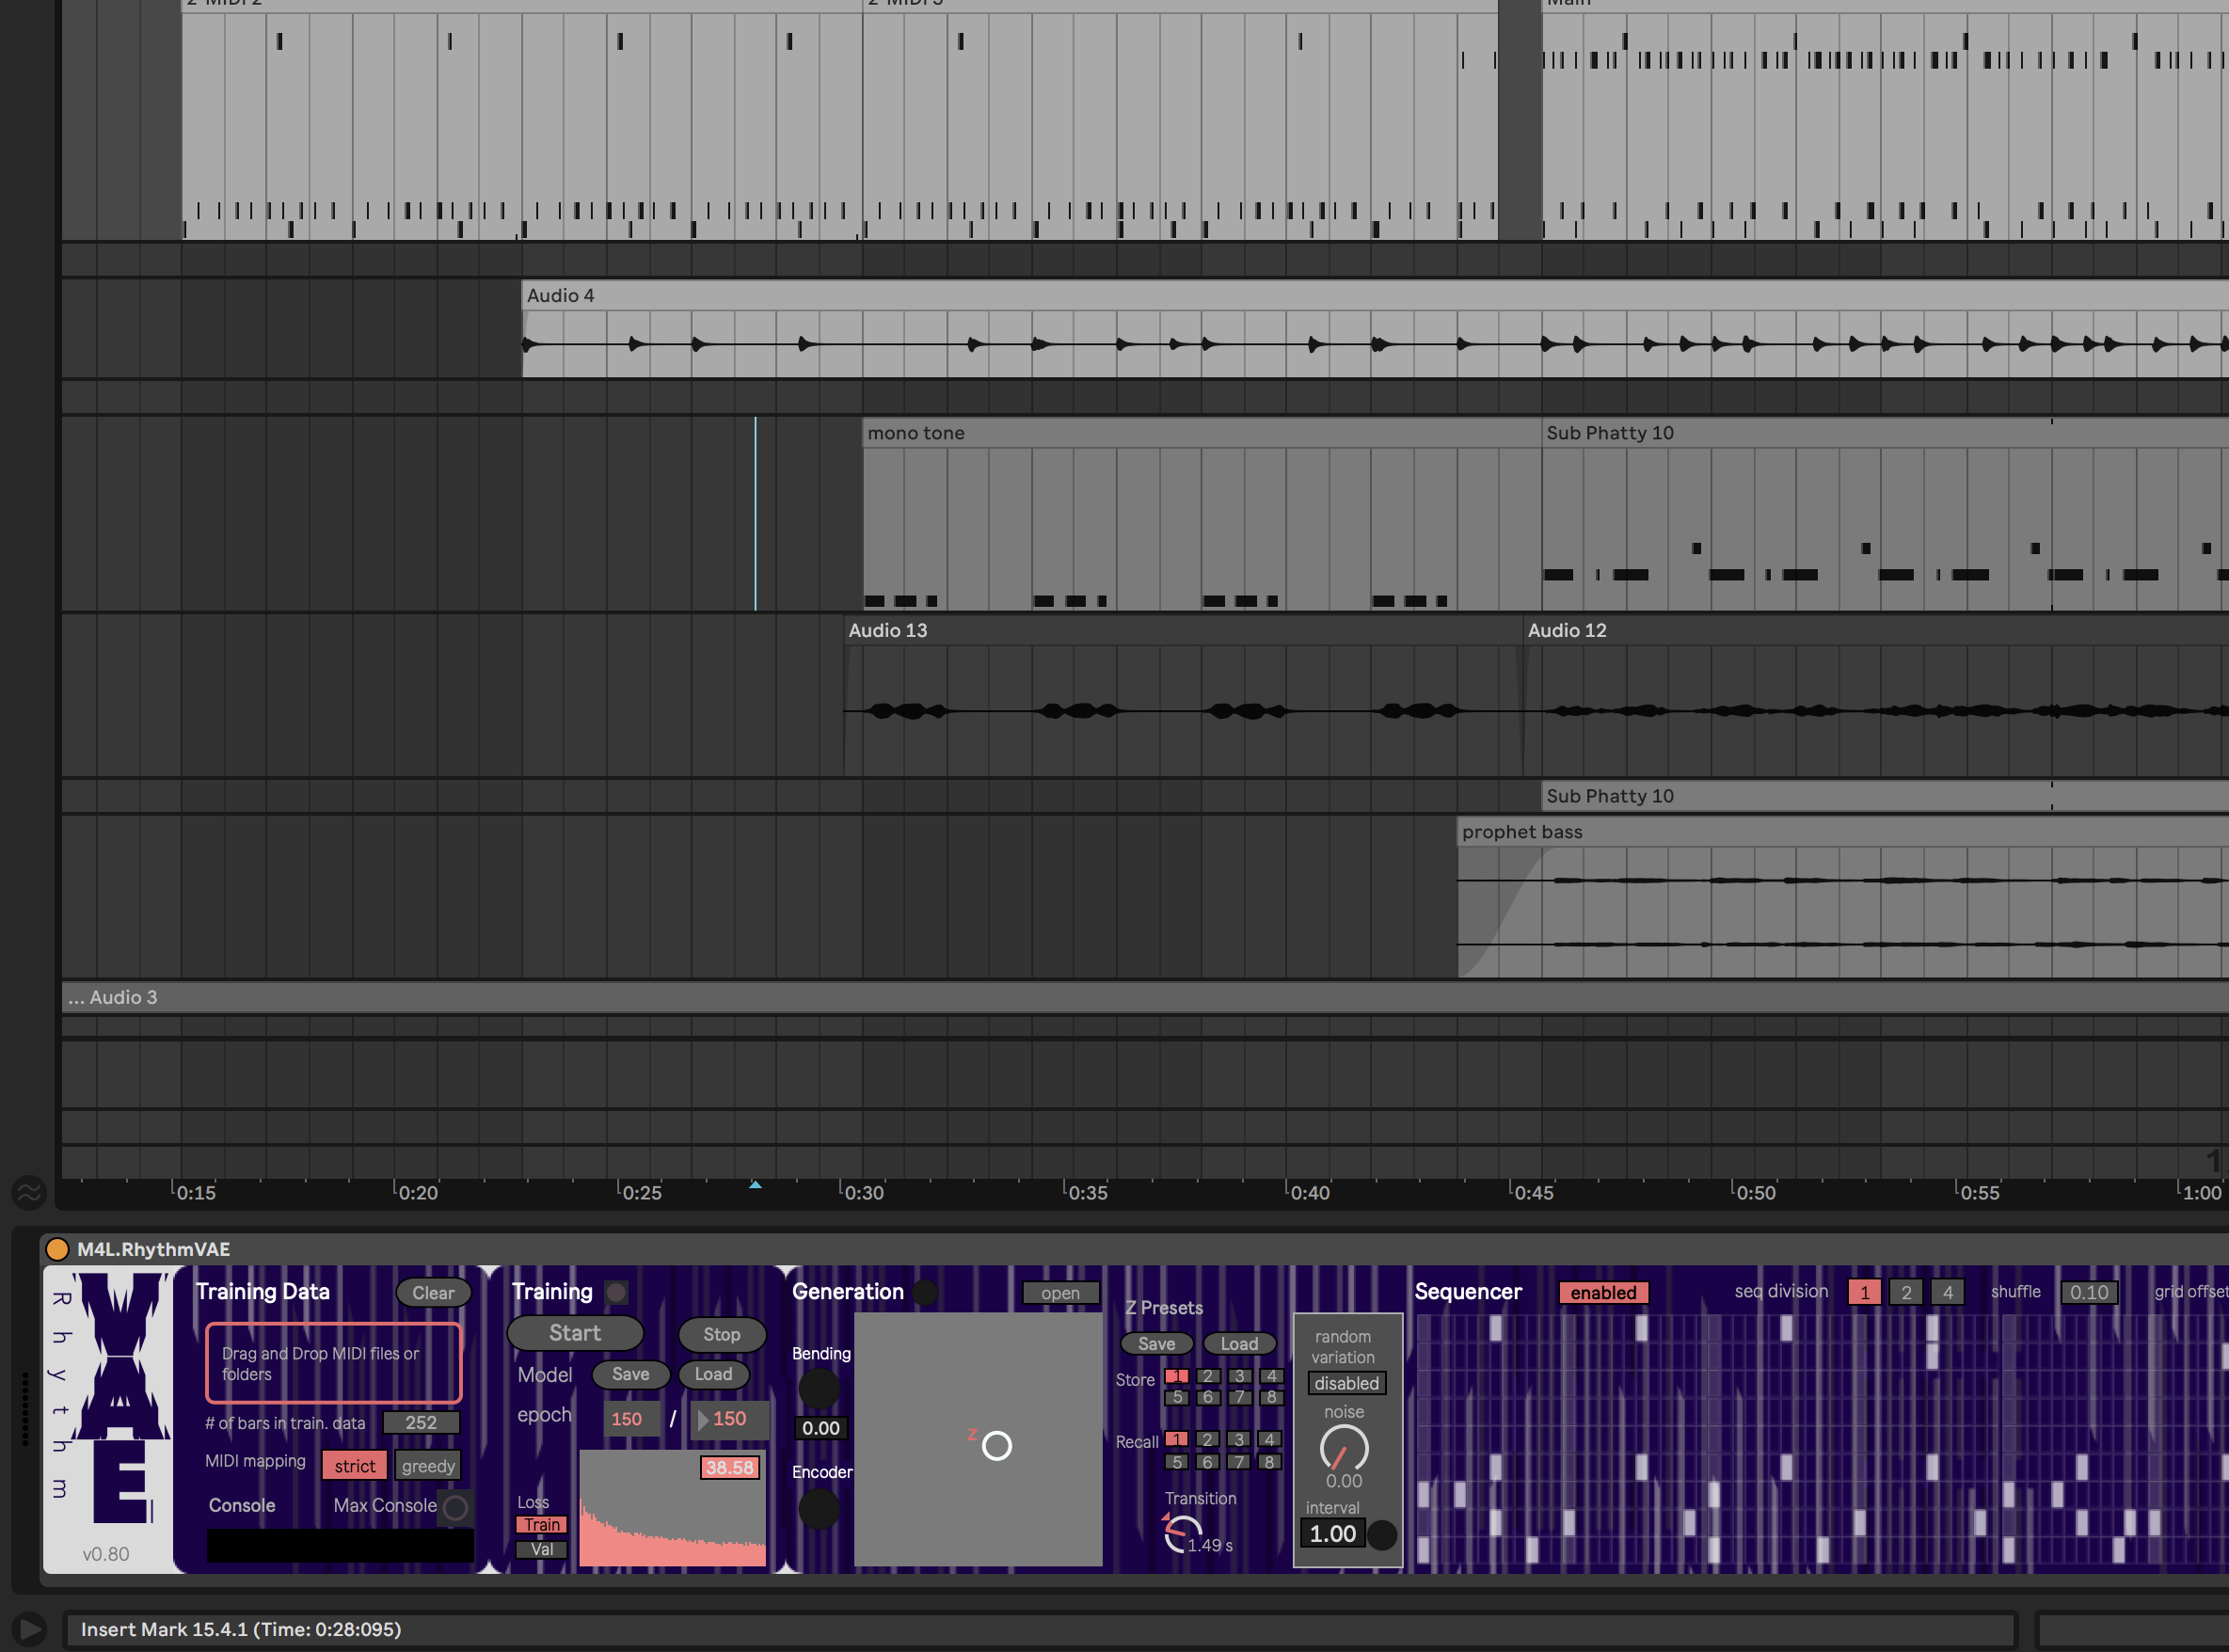Click the Z point in latent space pad
2229x1652 pixels.
996,1445
